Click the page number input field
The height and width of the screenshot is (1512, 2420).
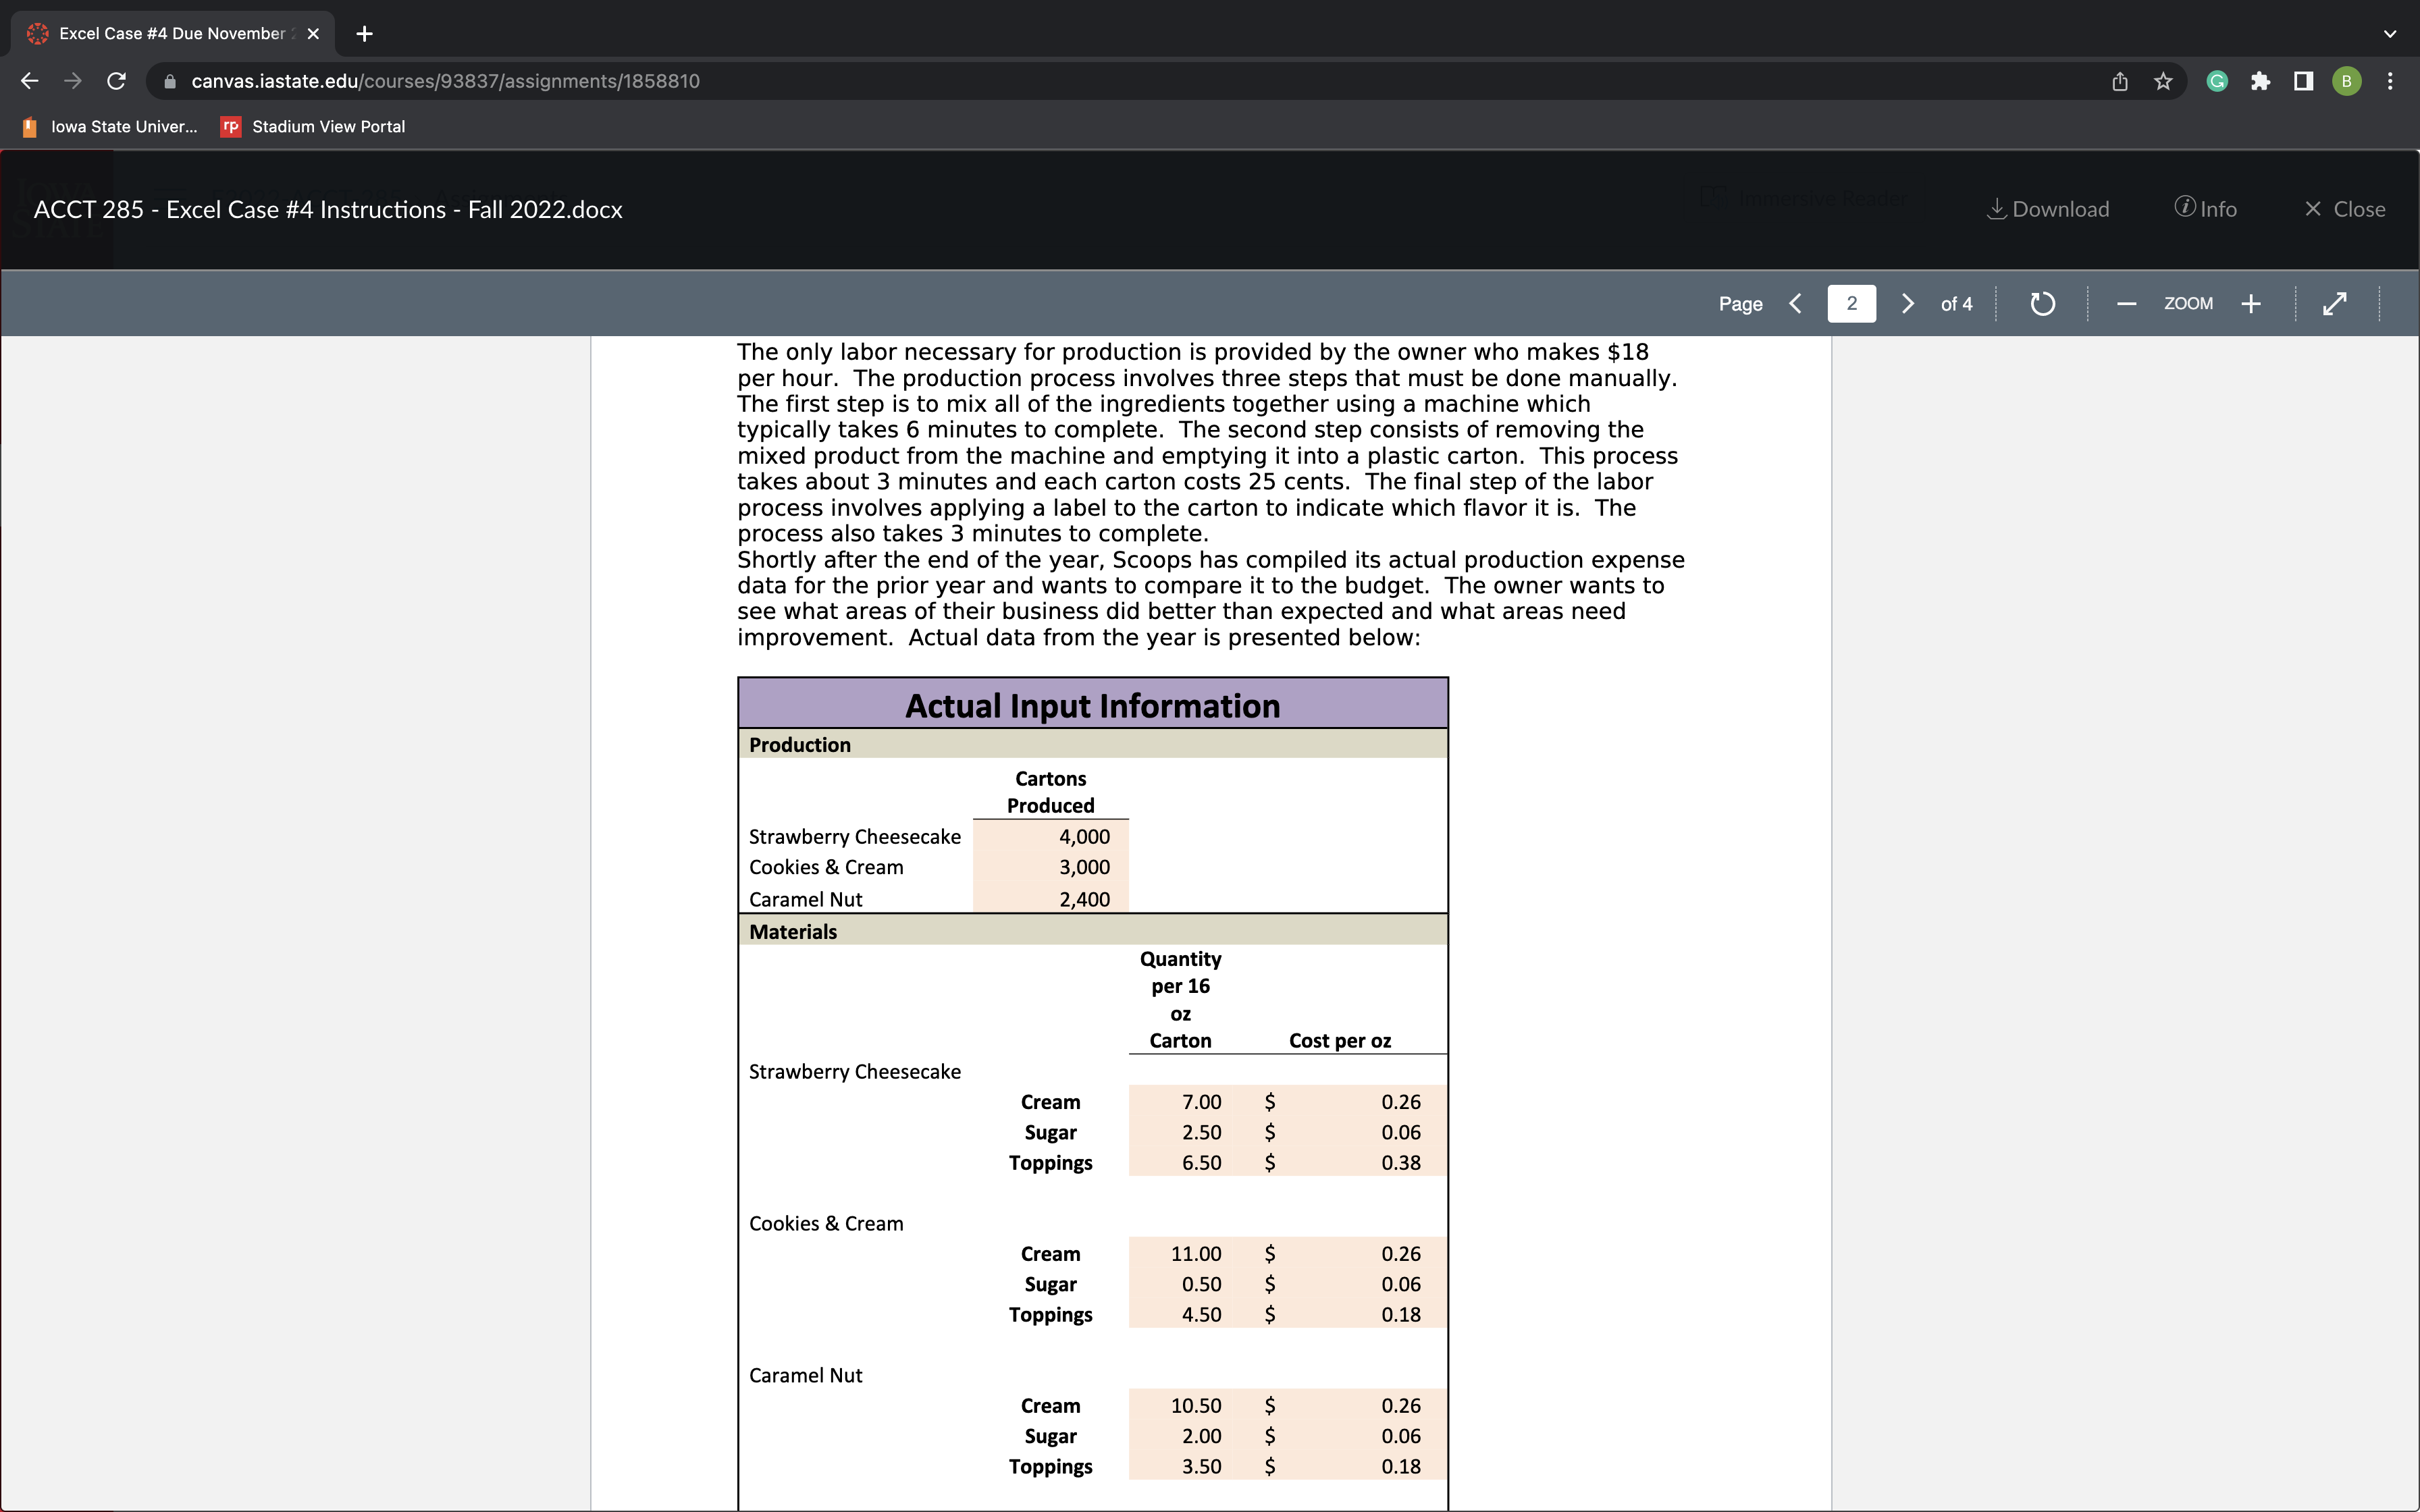(x=1851, y=303)
